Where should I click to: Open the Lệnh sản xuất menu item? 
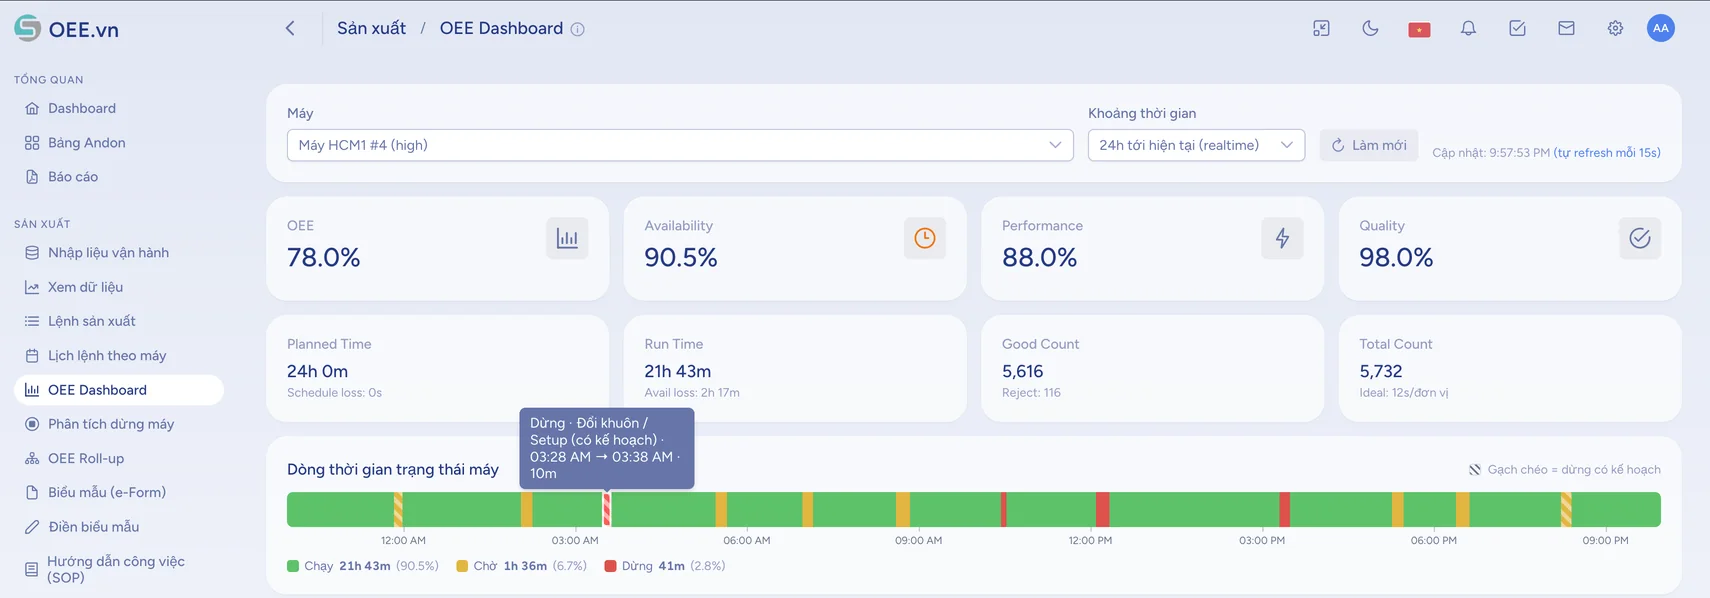119,321
